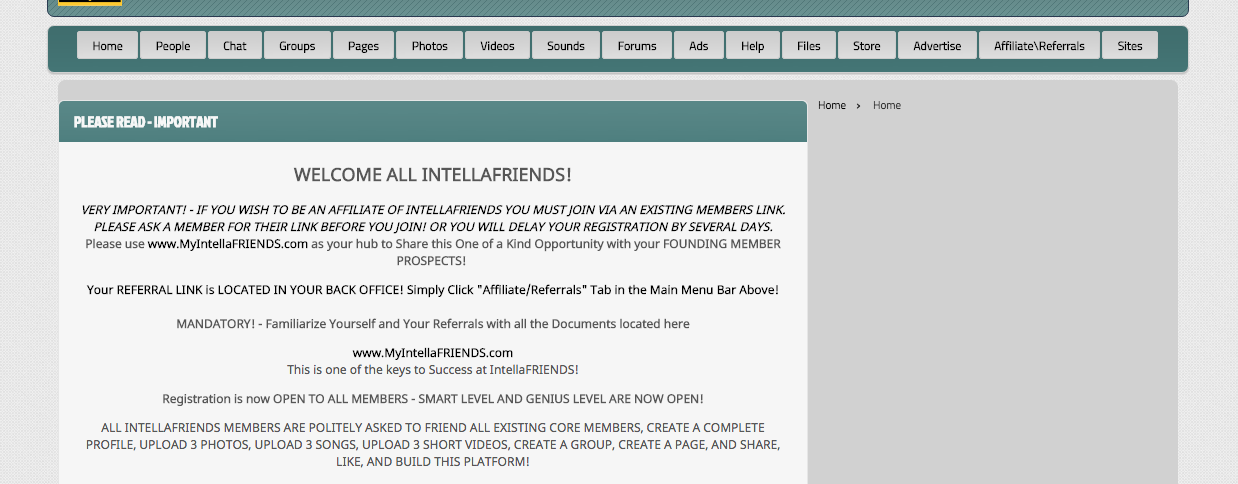Screen dimensions: 1238x484
Task: Click the last Home item in the breadcrumb
Action: [x=886, y=105]
